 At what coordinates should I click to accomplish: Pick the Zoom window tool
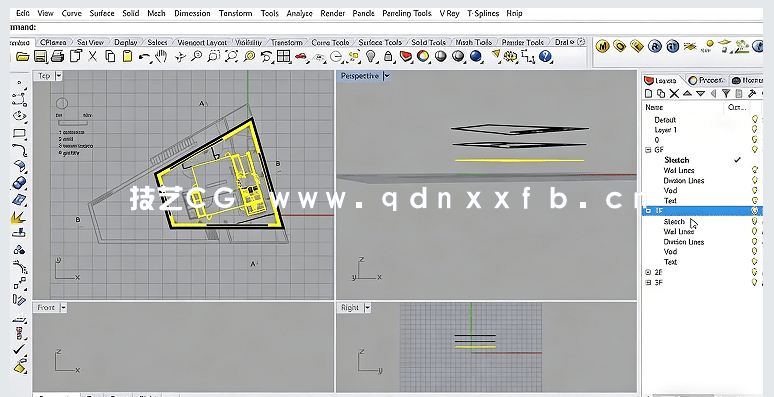213,56
